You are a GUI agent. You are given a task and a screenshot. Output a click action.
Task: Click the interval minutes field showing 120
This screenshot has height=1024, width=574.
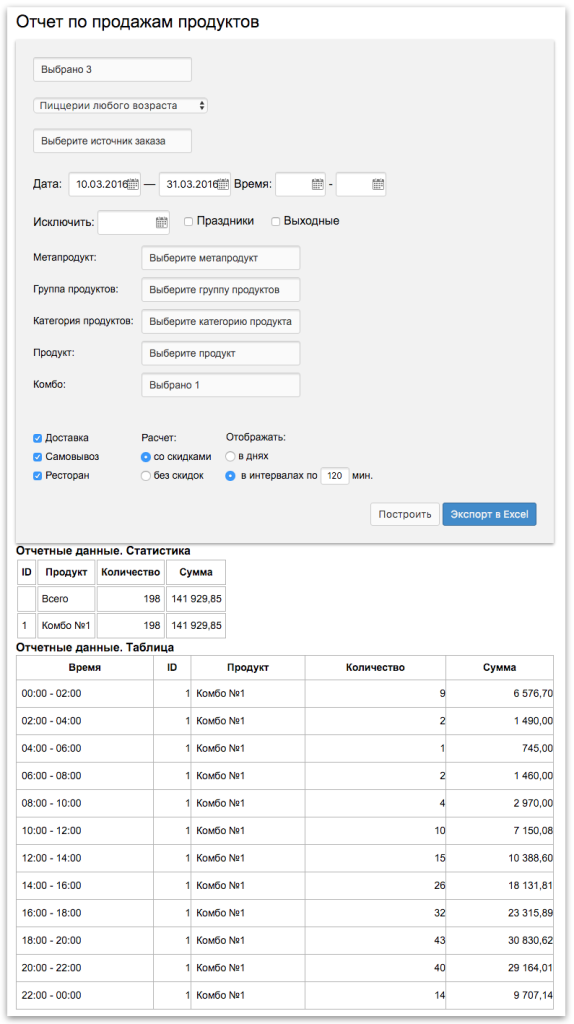pyautogui.click(x=335, y=476)
